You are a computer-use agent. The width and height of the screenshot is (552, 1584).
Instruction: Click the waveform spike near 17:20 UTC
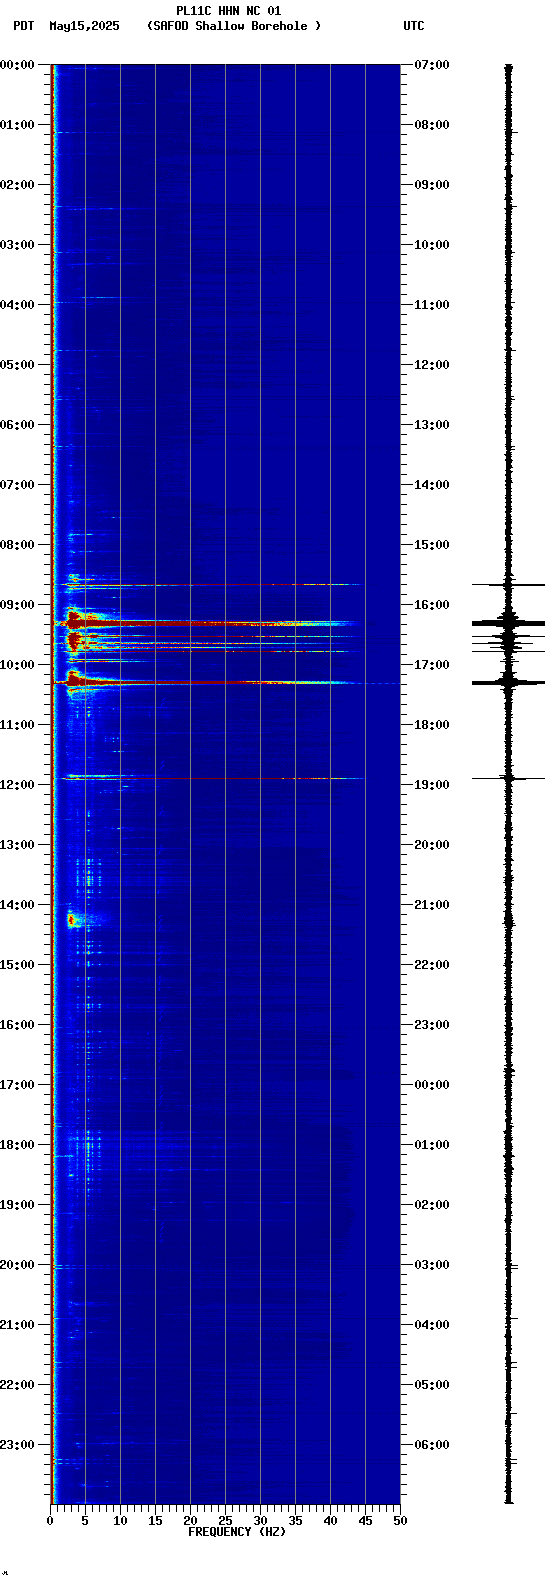tap(509, 683)
